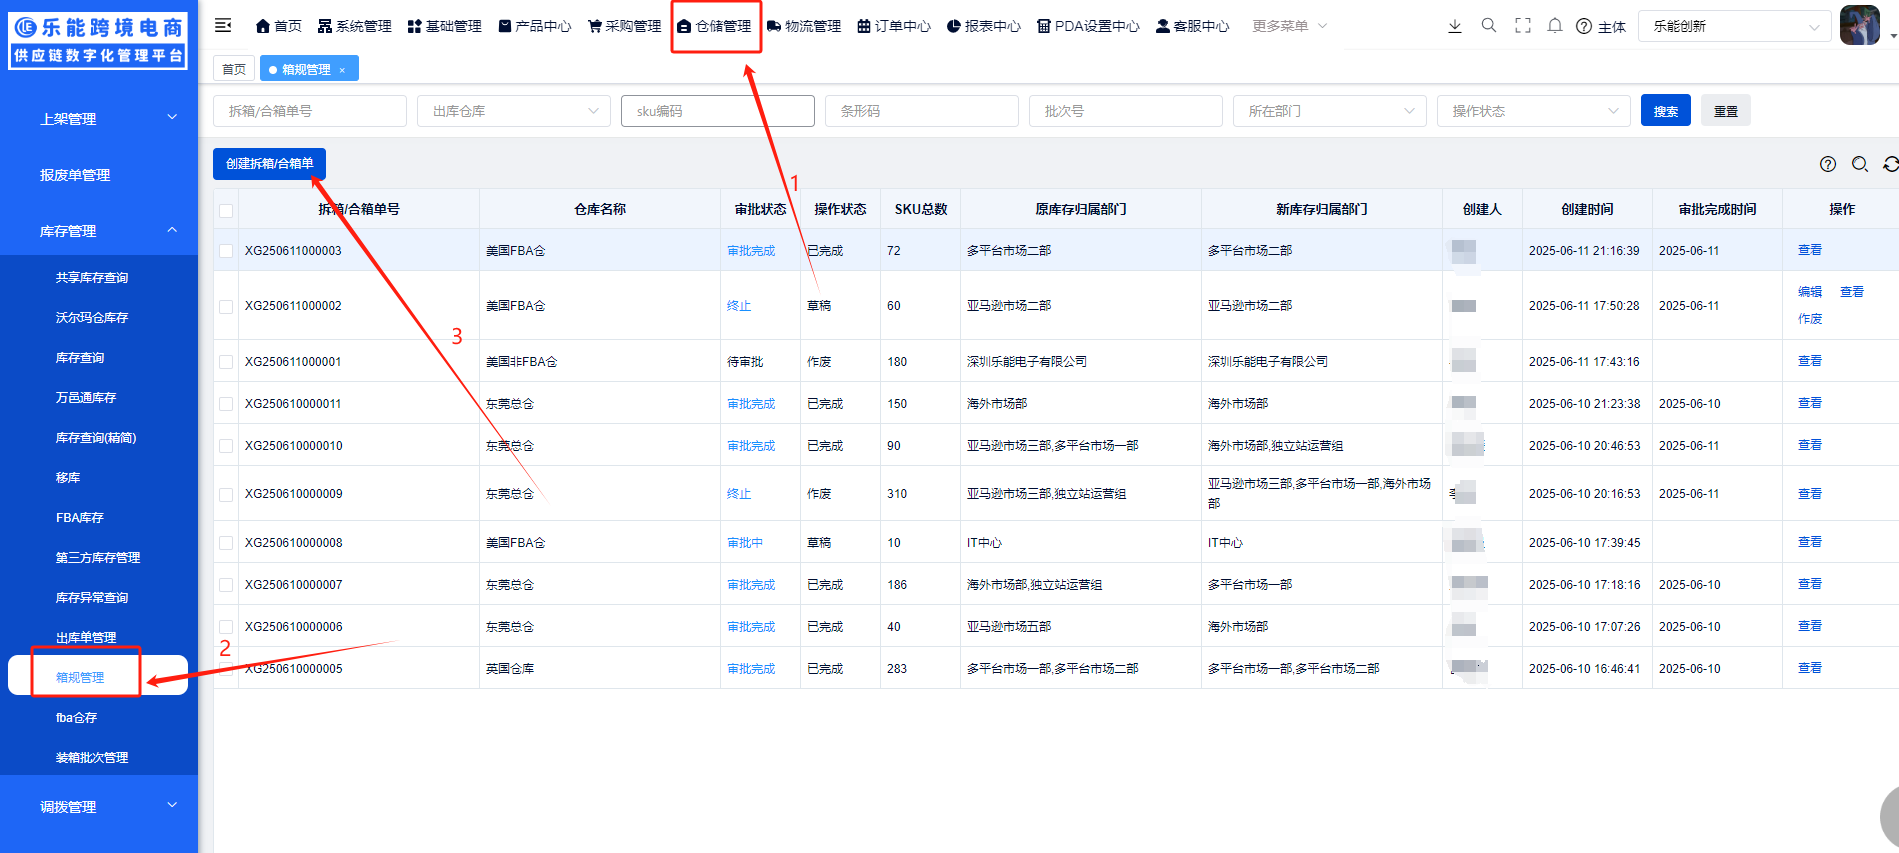Open 产品中心 menu
This screenshot has height=853, width=1899.
534,26
